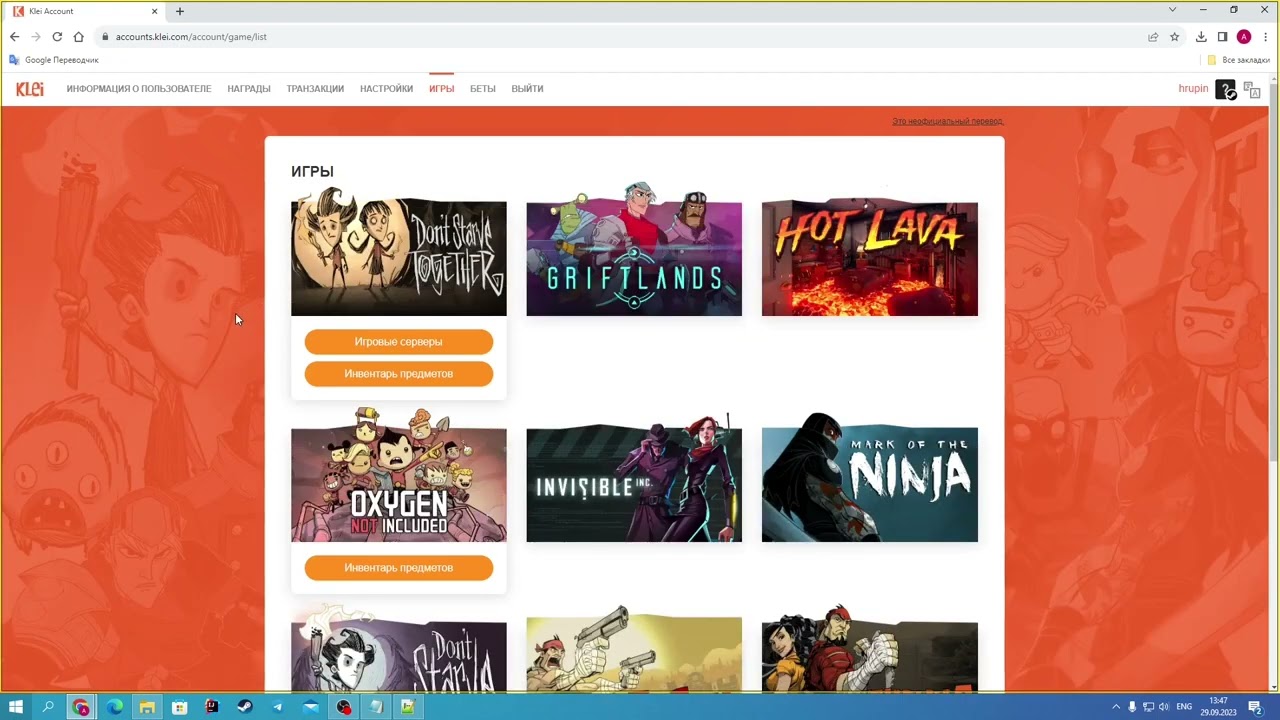Viewport: 1280px width, 720px height.
Task: Go to Награды section
Action: pos(249,89)
